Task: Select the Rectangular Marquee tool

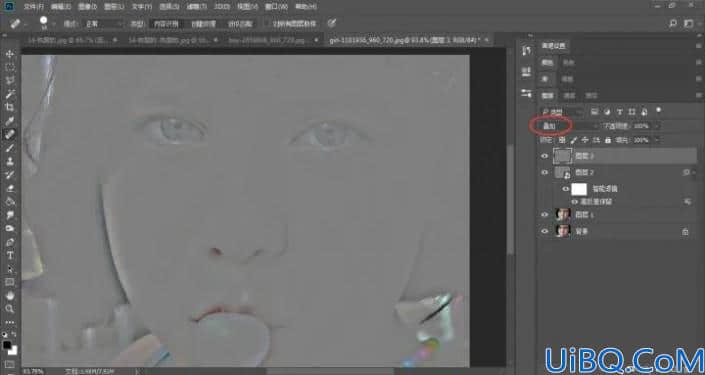Action: [10, 67]
